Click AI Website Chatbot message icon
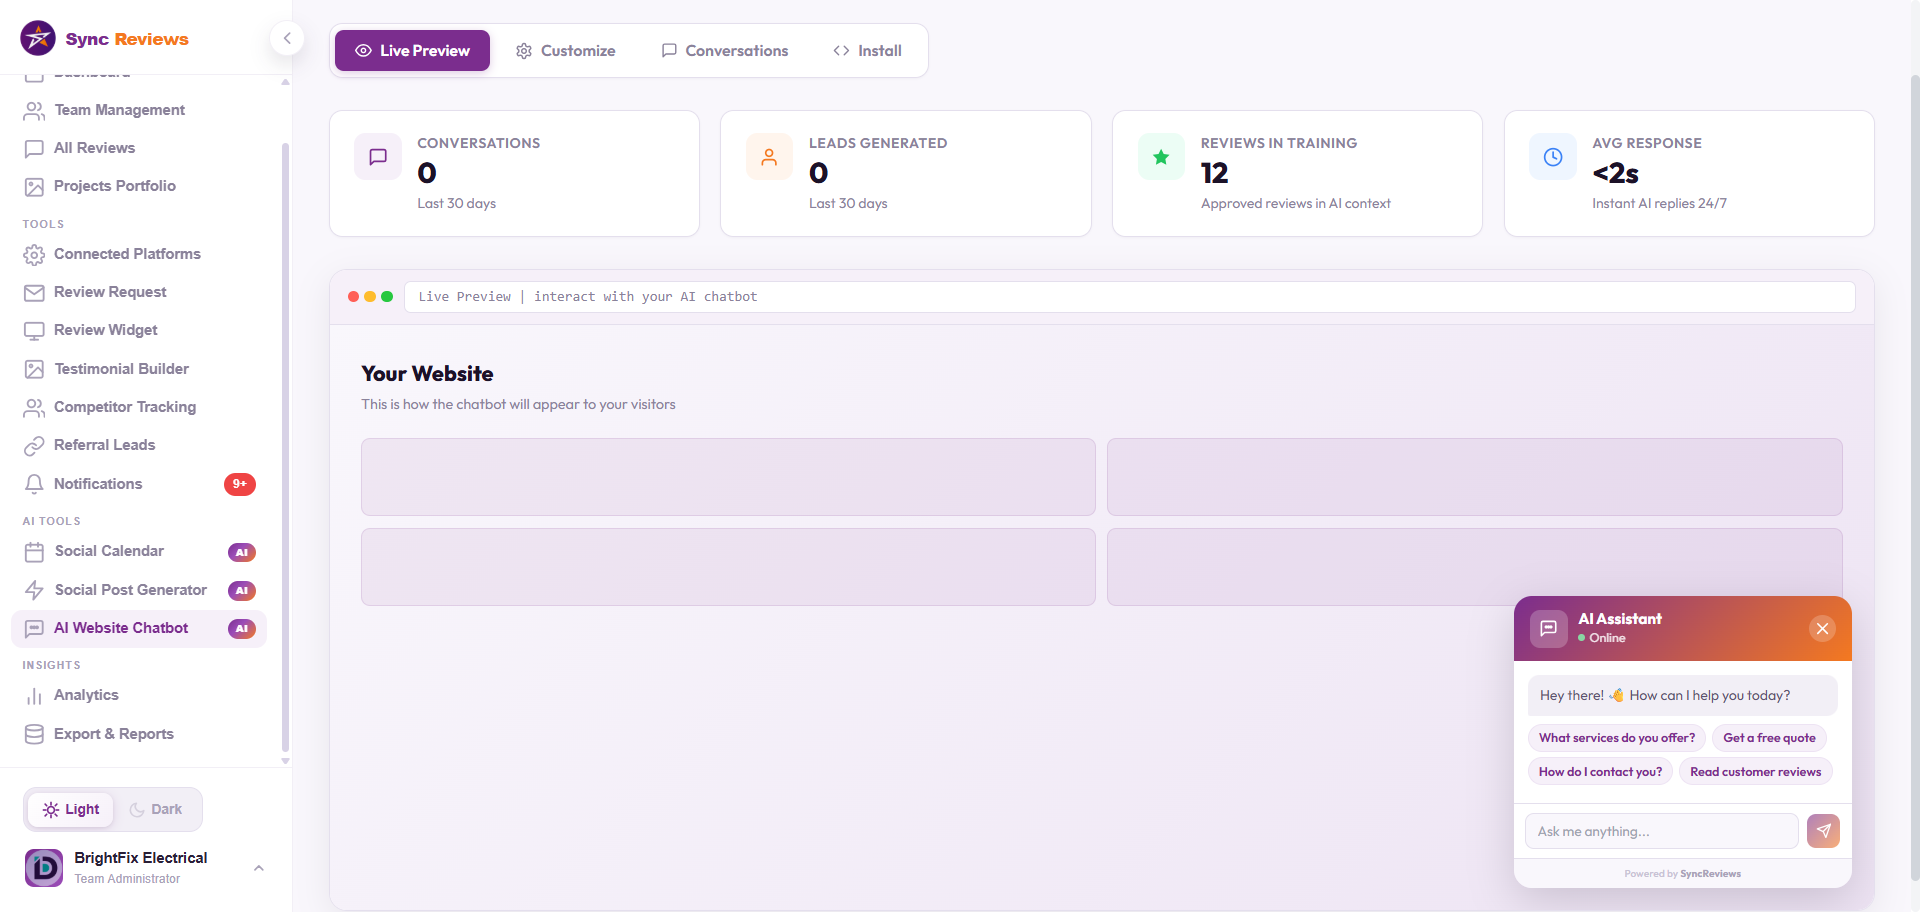 (x=34, y=628)
